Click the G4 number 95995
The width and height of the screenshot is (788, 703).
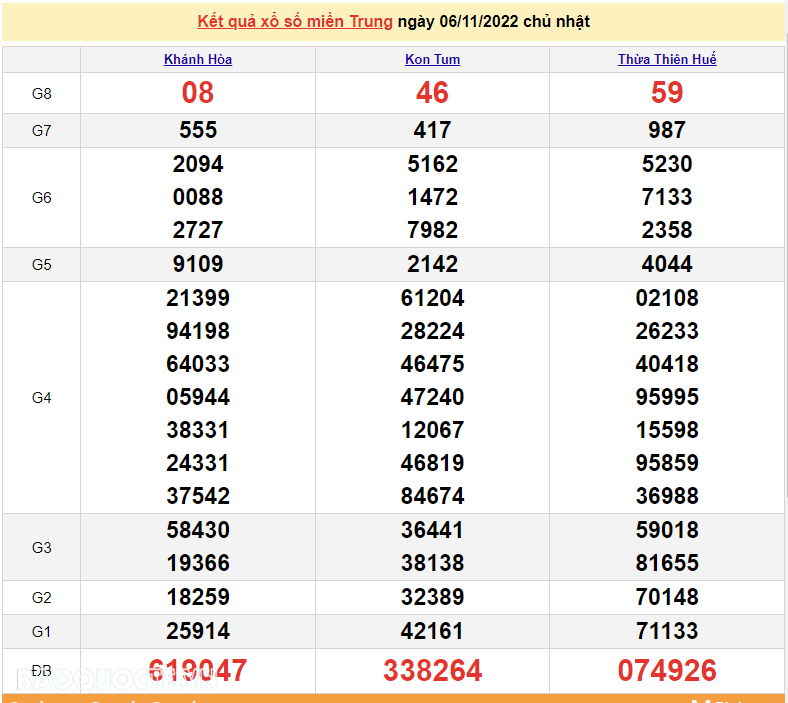pos(667,397)
